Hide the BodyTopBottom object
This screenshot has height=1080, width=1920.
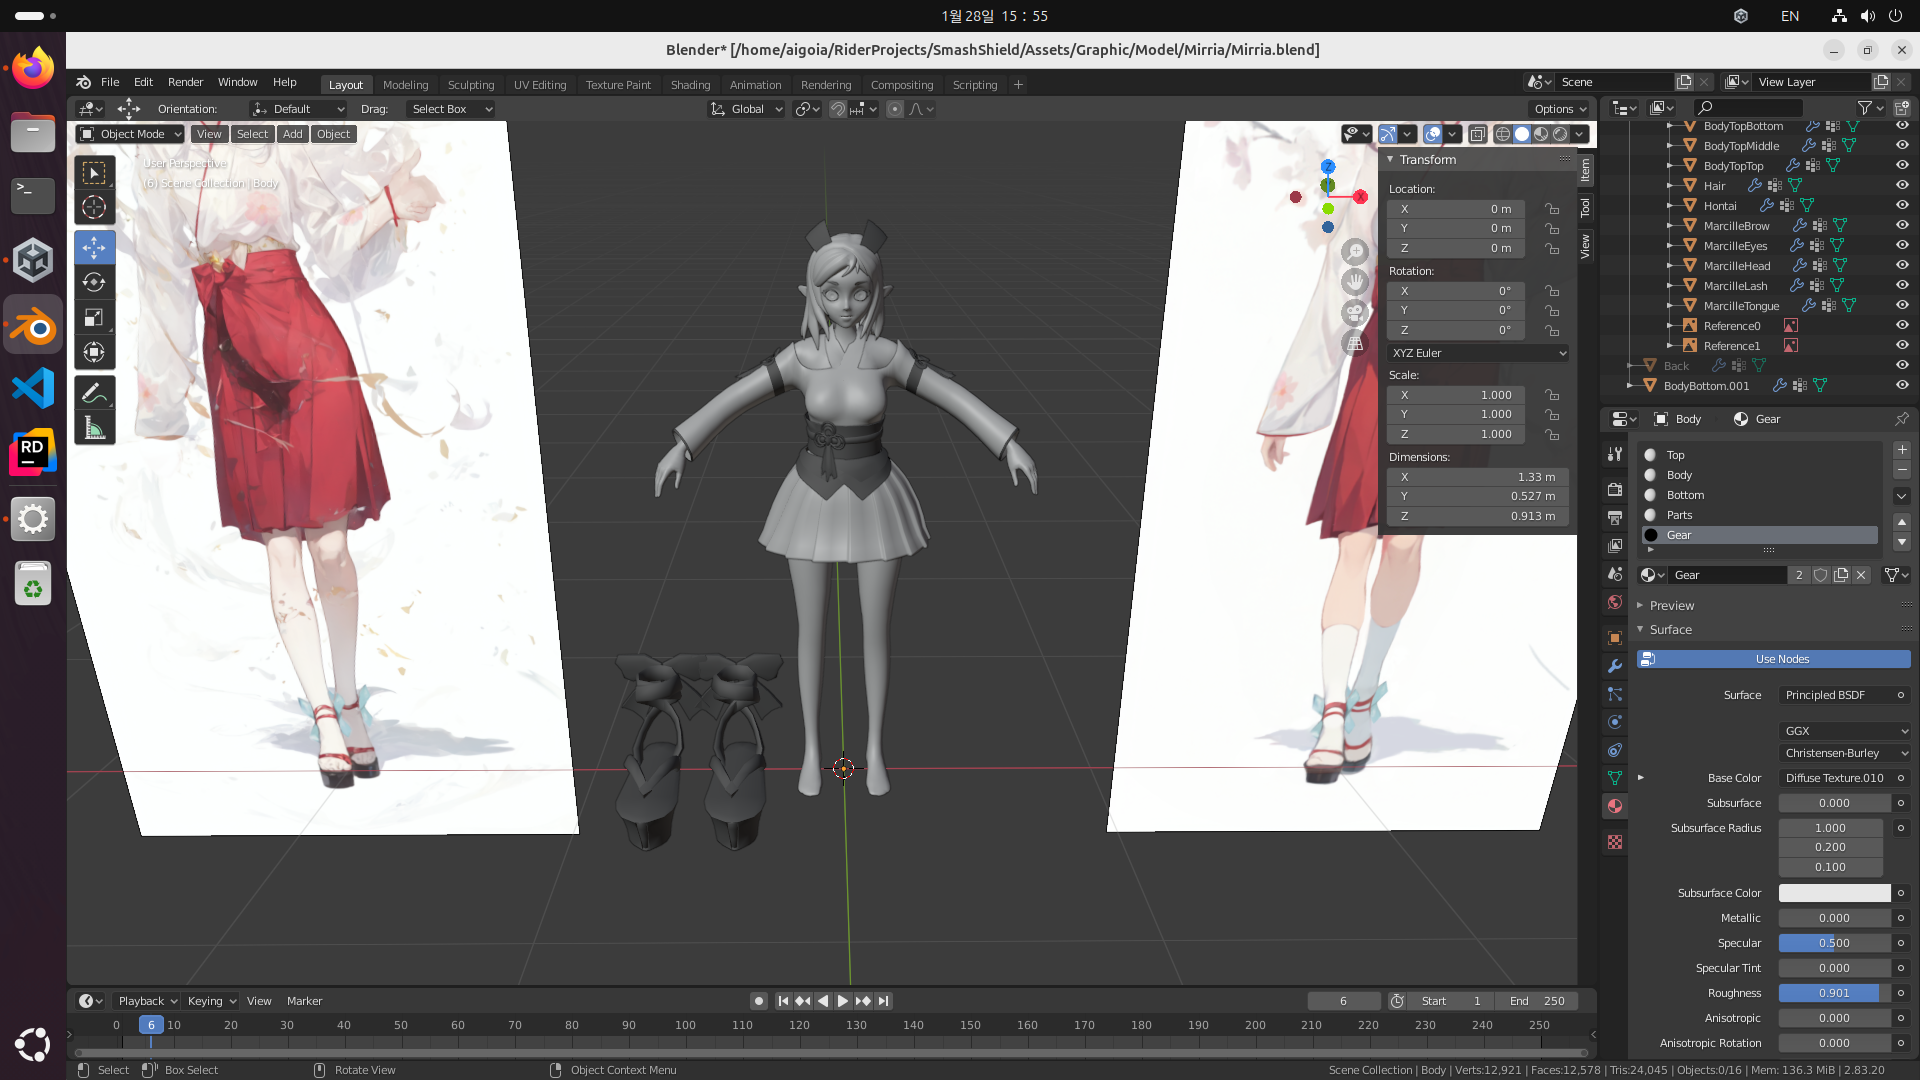[x=1902, y=126]
